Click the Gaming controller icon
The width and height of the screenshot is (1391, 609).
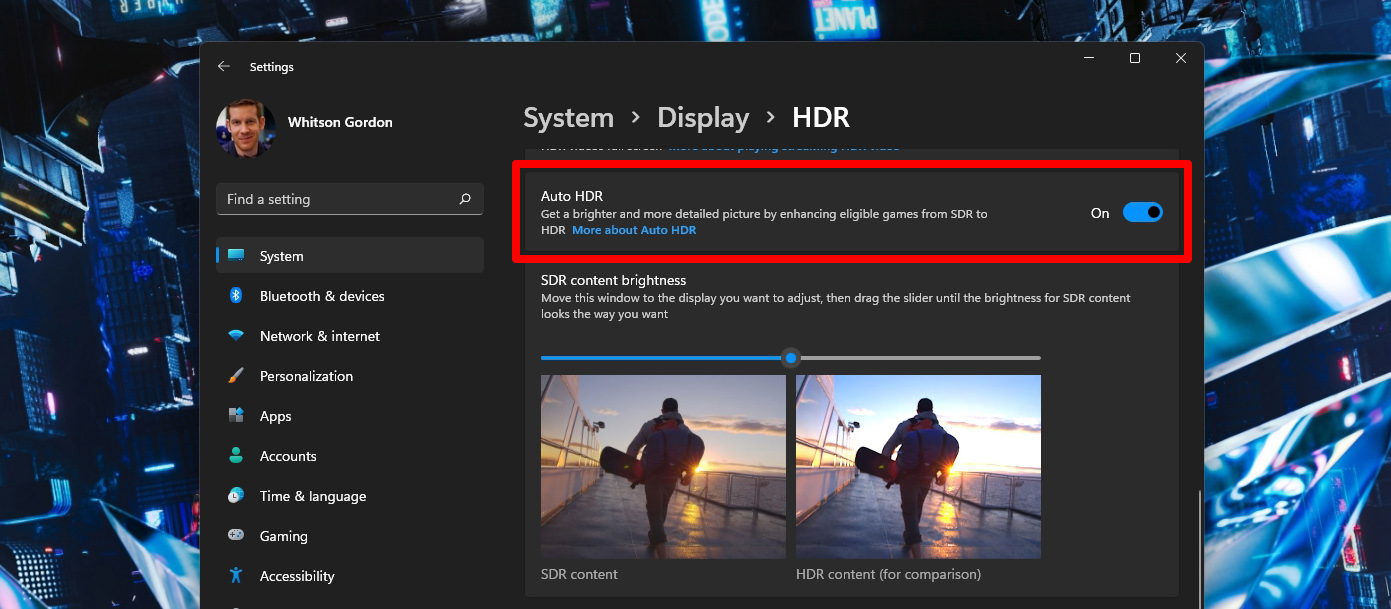236,536
